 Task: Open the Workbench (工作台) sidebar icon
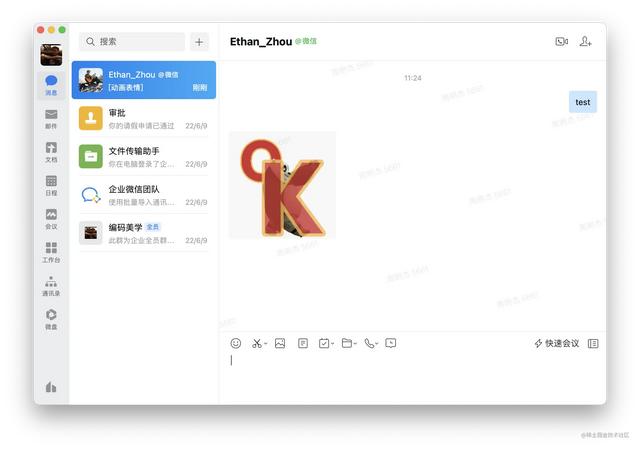(51, 252)
